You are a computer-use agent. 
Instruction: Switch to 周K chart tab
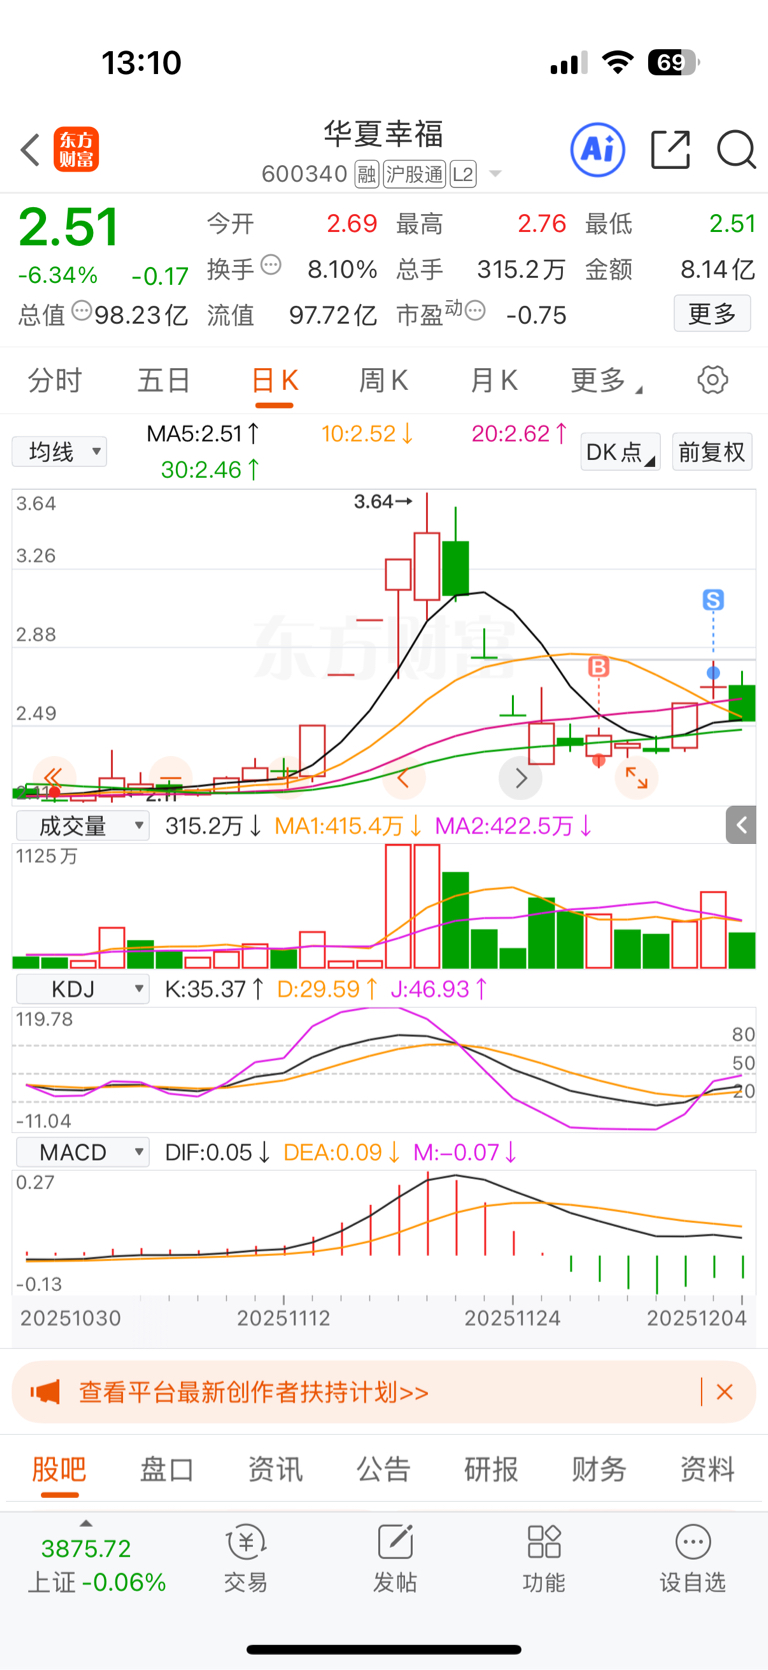[383, 381]
